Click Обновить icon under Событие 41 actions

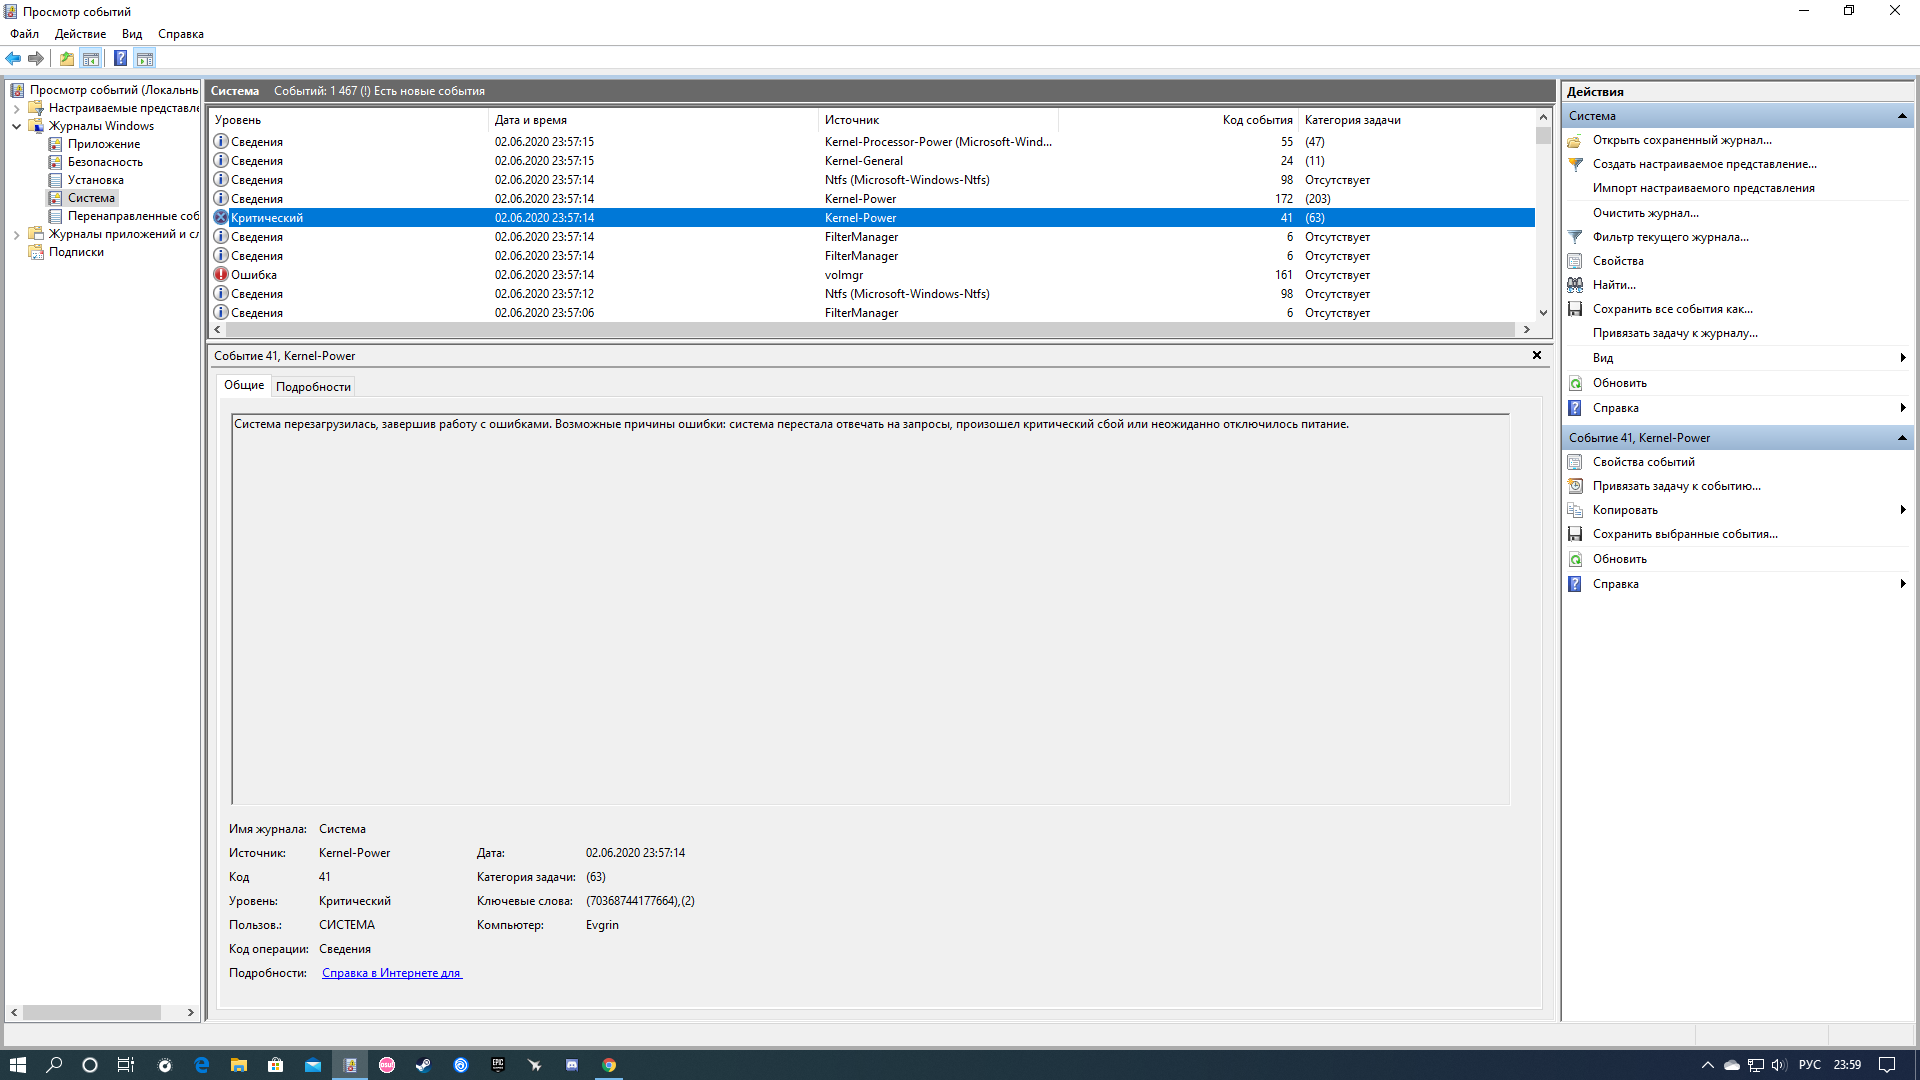click(x=1575, y=559)
